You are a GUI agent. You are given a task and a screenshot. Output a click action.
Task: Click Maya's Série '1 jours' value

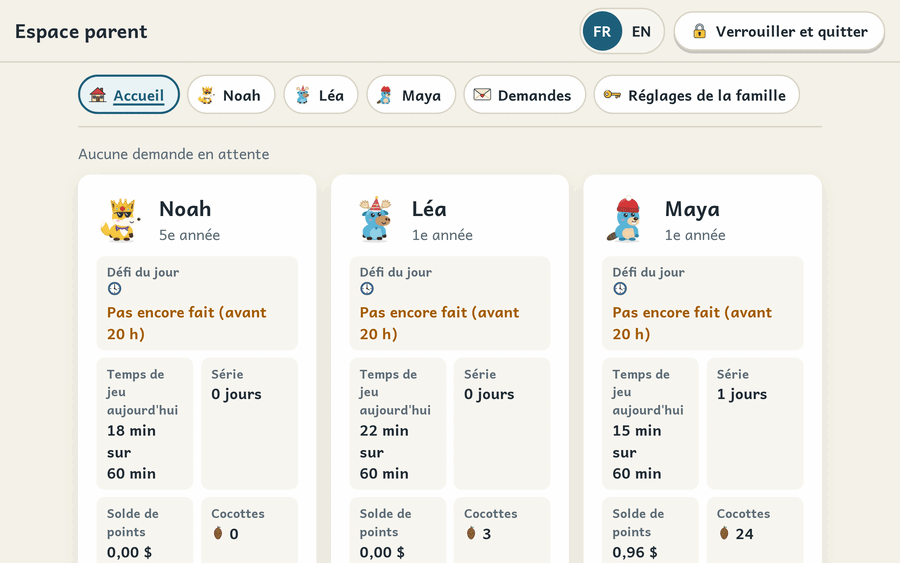point(742,395)
